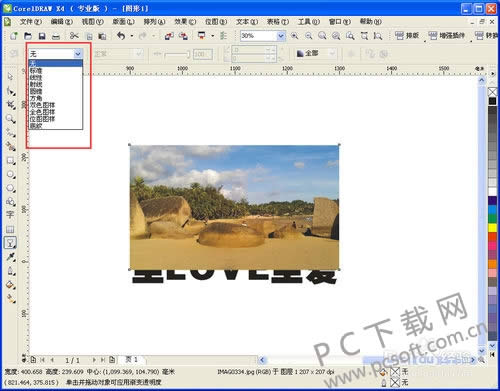
Task: Expand the color palette flyout arrow
Action: [493, 73]
